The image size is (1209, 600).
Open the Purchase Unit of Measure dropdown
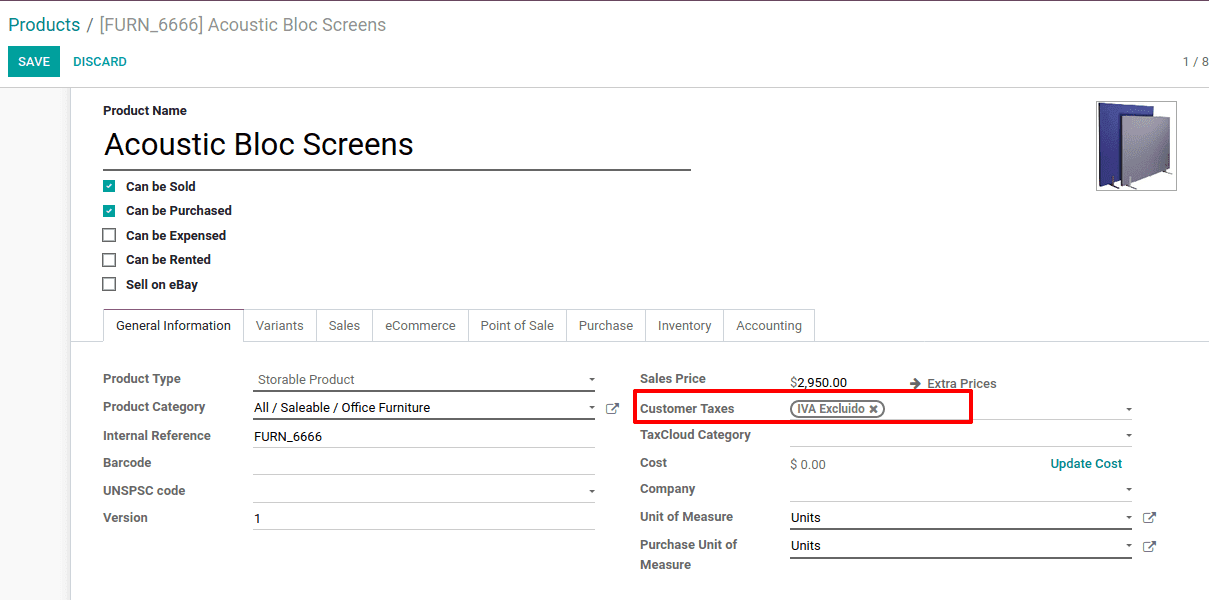pos(1129,546)
